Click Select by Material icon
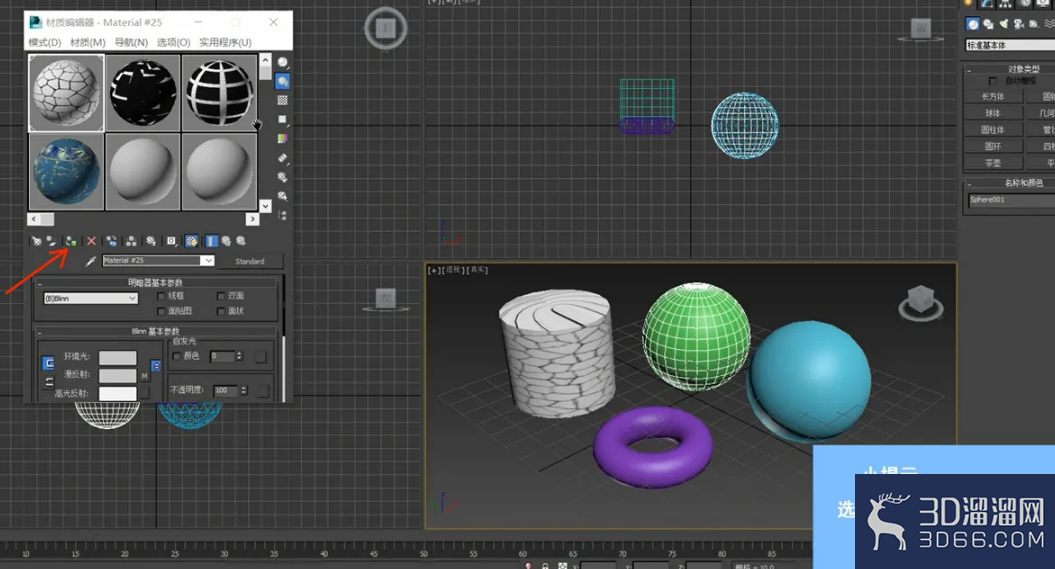Viewport: 1055px width, 569px height. point(283,196)
